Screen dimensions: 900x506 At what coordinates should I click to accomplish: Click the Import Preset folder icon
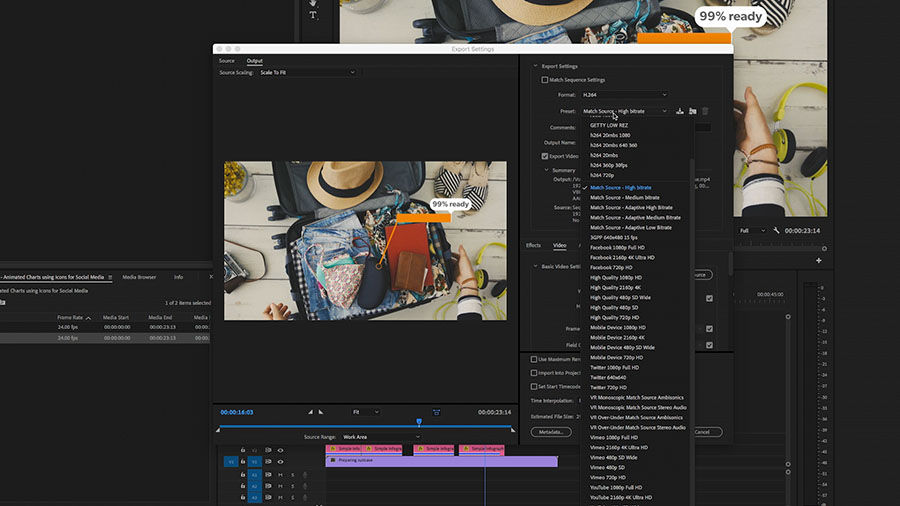coord(692,111)
